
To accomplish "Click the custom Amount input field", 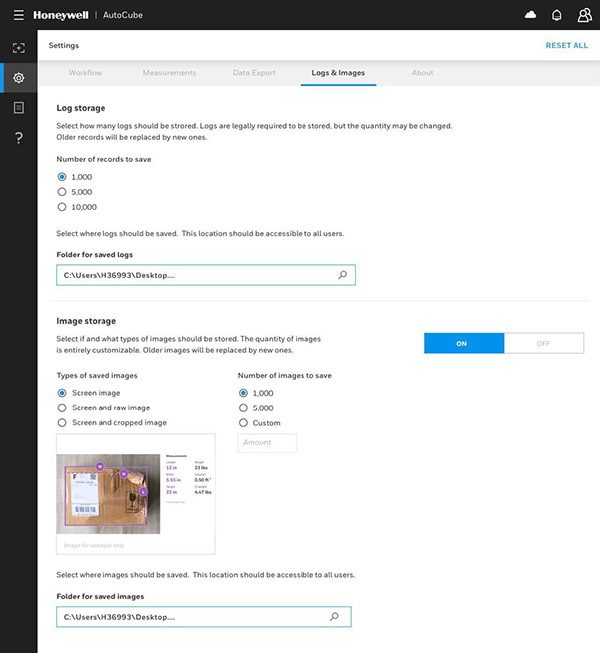I will 267,443.
